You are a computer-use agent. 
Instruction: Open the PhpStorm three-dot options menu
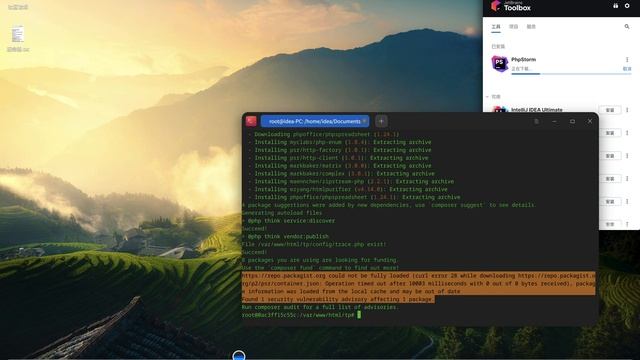point(627,60)
